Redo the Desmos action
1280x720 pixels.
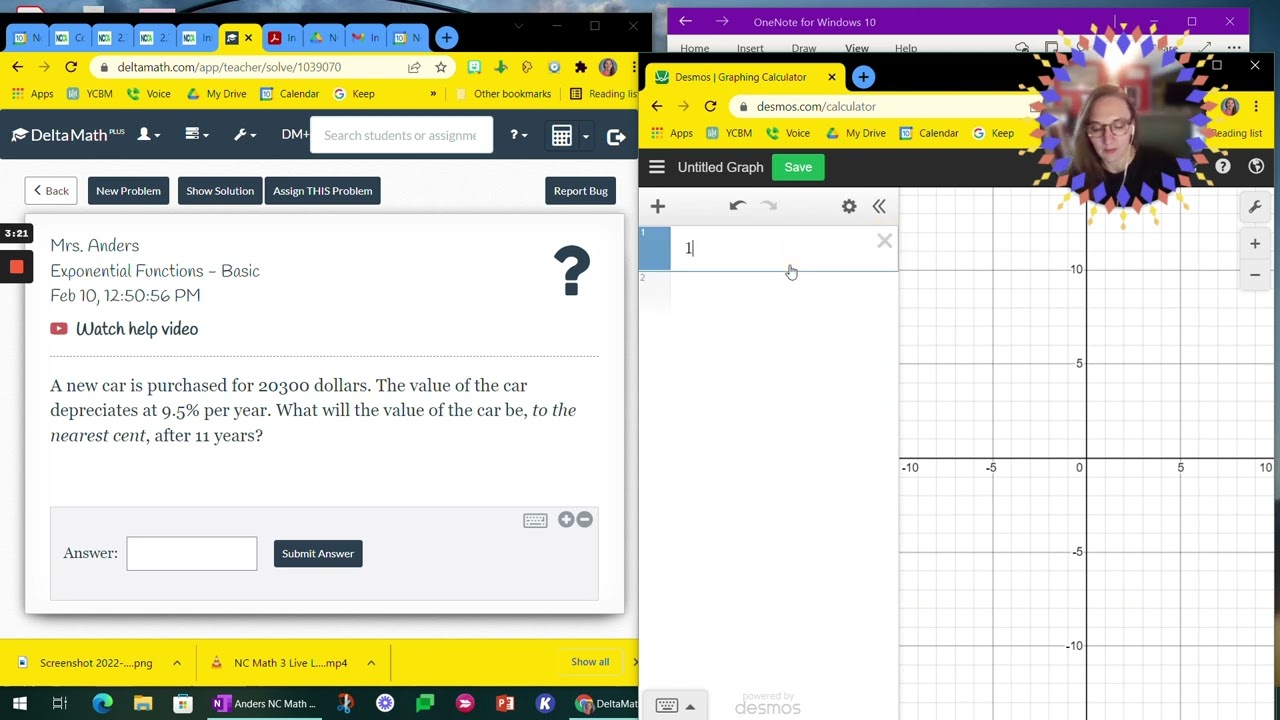click(x=769, y=206)
